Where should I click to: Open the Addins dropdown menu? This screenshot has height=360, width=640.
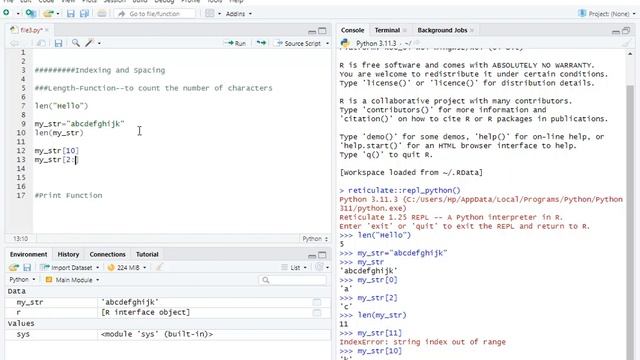pyautogui.click(x=239, y=13)
